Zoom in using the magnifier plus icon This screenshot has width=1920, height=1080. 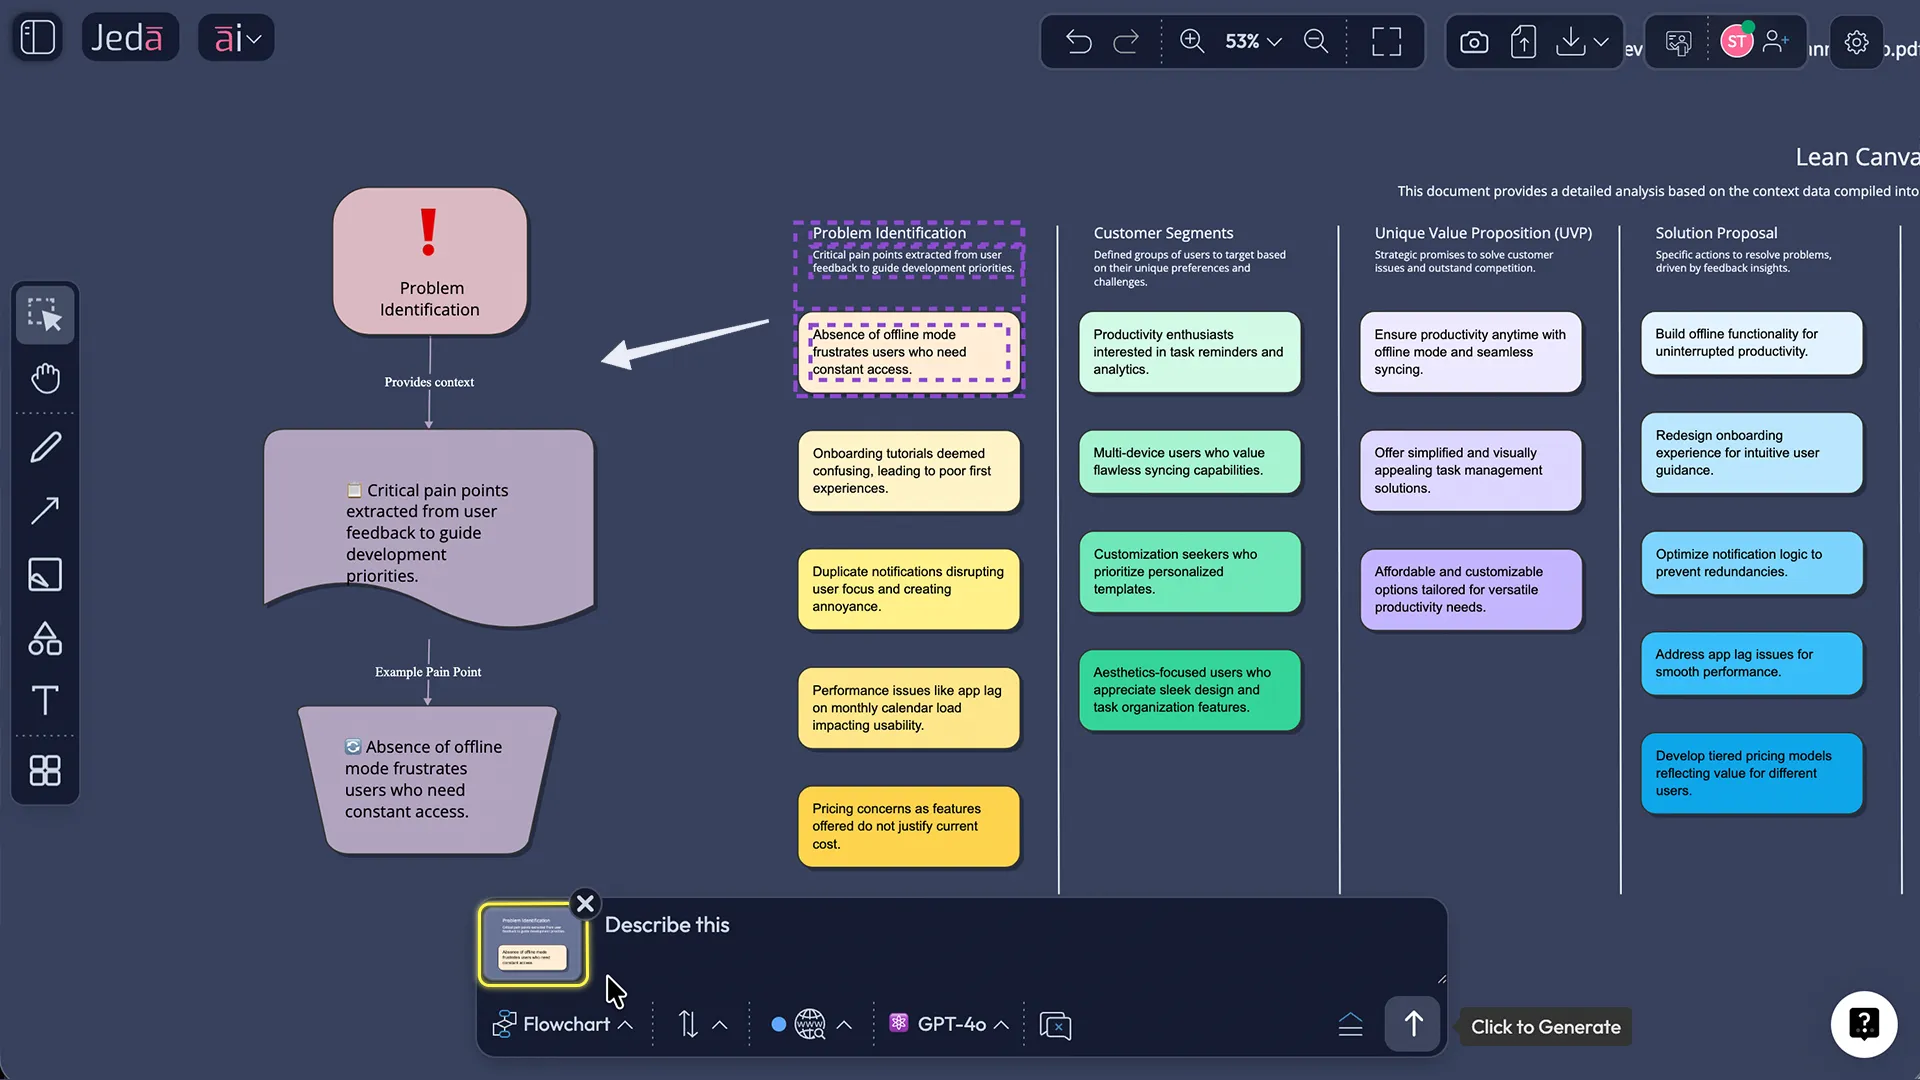(x=1191, y=41)
